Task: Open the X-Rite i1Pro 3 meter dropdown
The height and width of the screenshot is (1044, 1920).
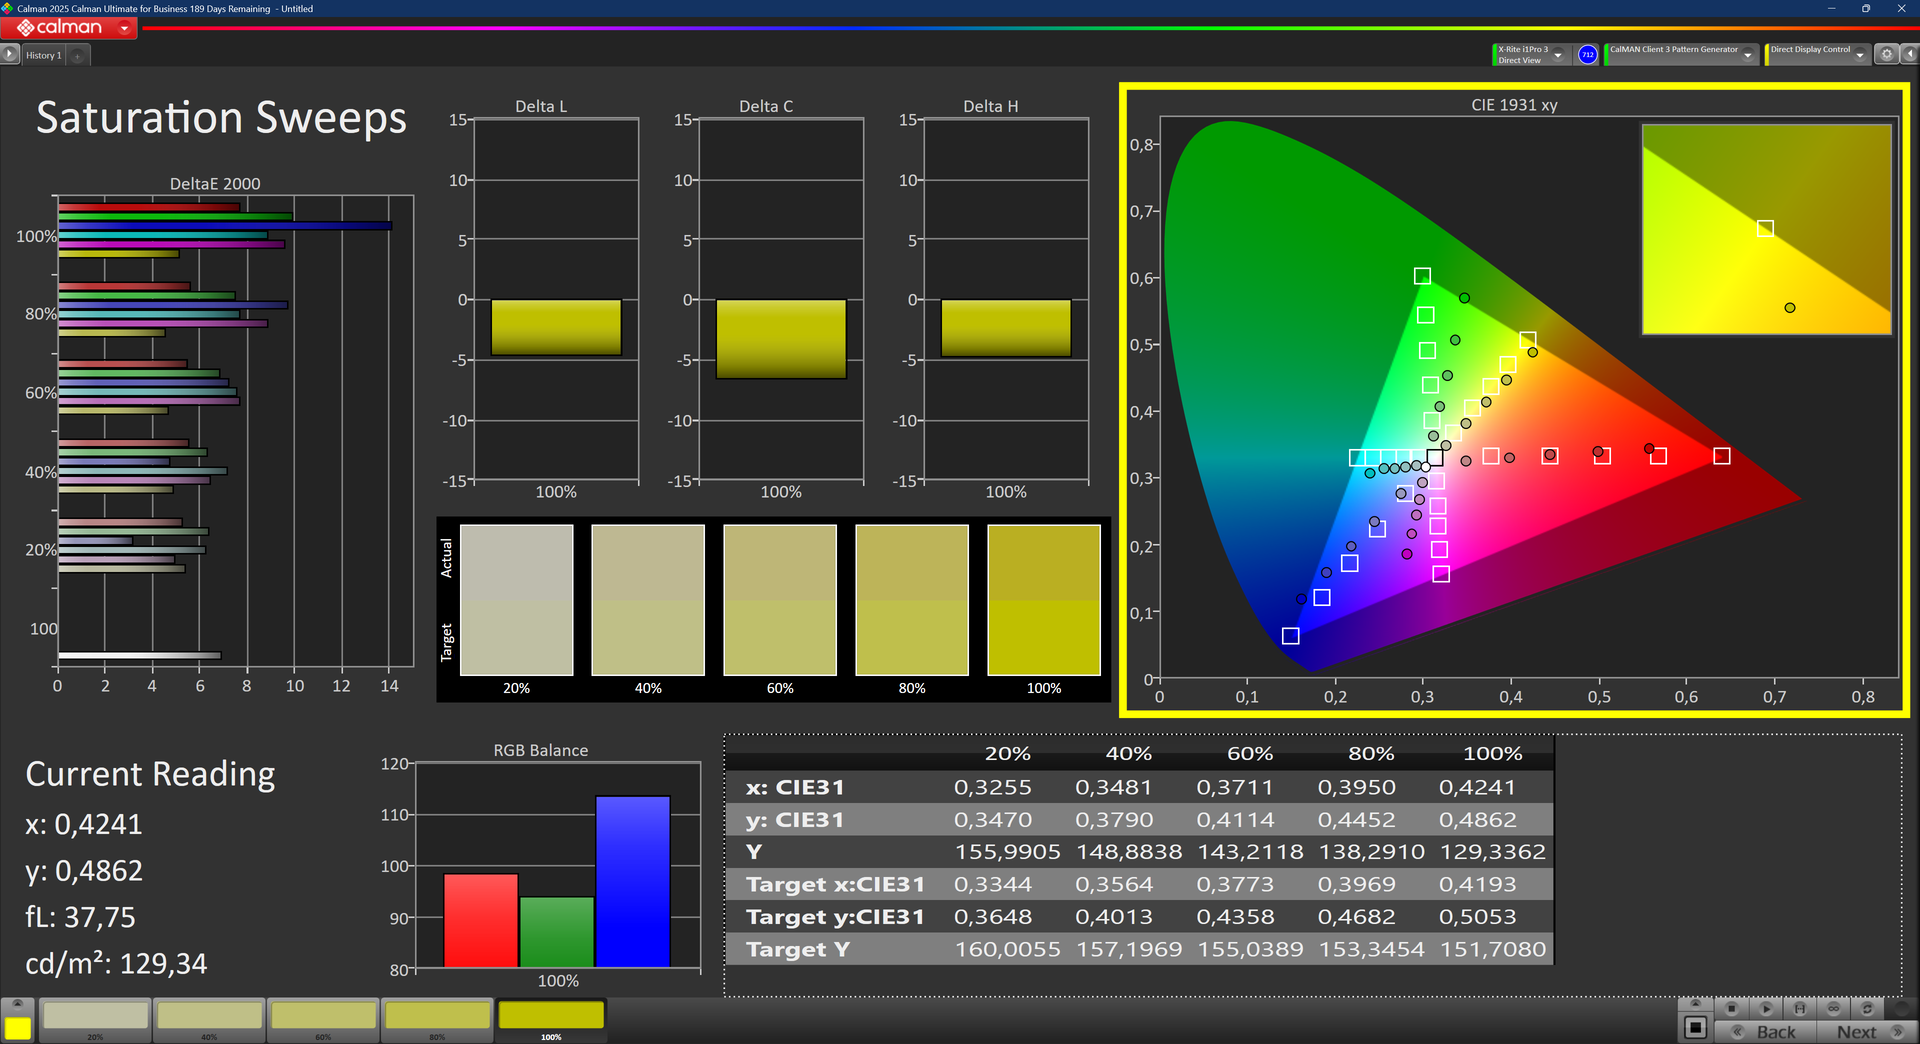Action: click(1558, 55)
